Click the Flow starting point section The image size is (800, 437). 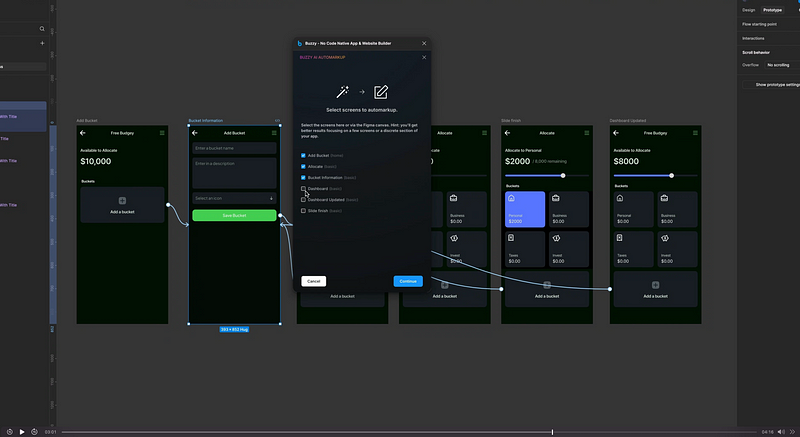coord(759,24)
